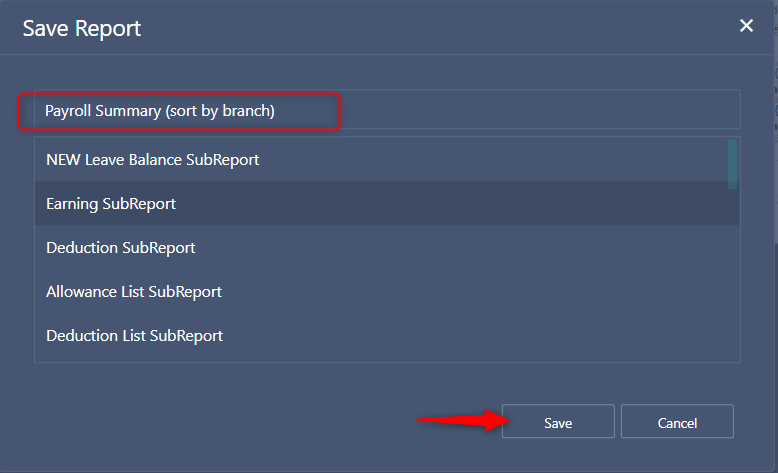Click the report name input field
Screen dimensions: 778x473
(x=387, y=110)
